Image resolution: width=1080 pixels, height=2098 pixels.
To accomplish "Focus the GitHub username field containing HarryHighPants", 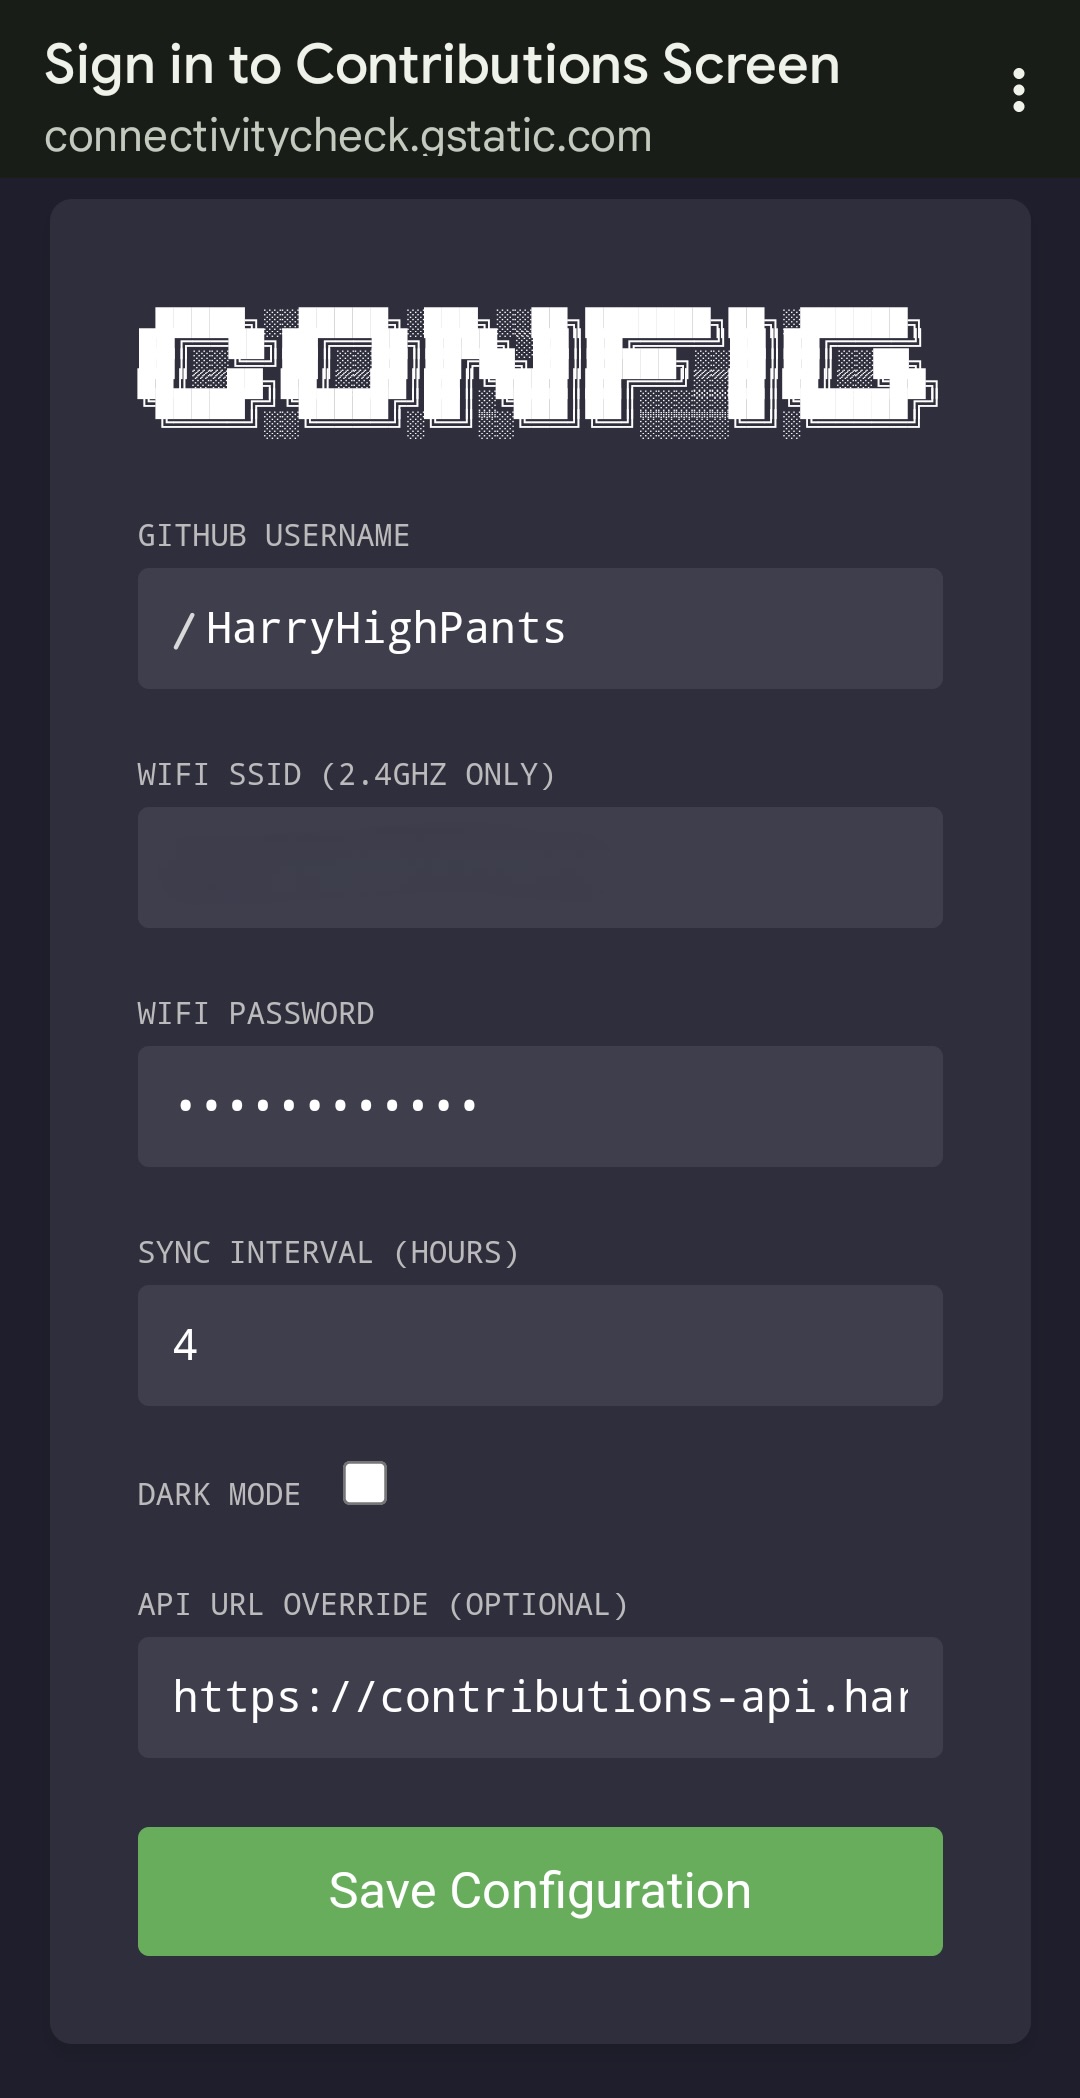I will tap(540, 628).
